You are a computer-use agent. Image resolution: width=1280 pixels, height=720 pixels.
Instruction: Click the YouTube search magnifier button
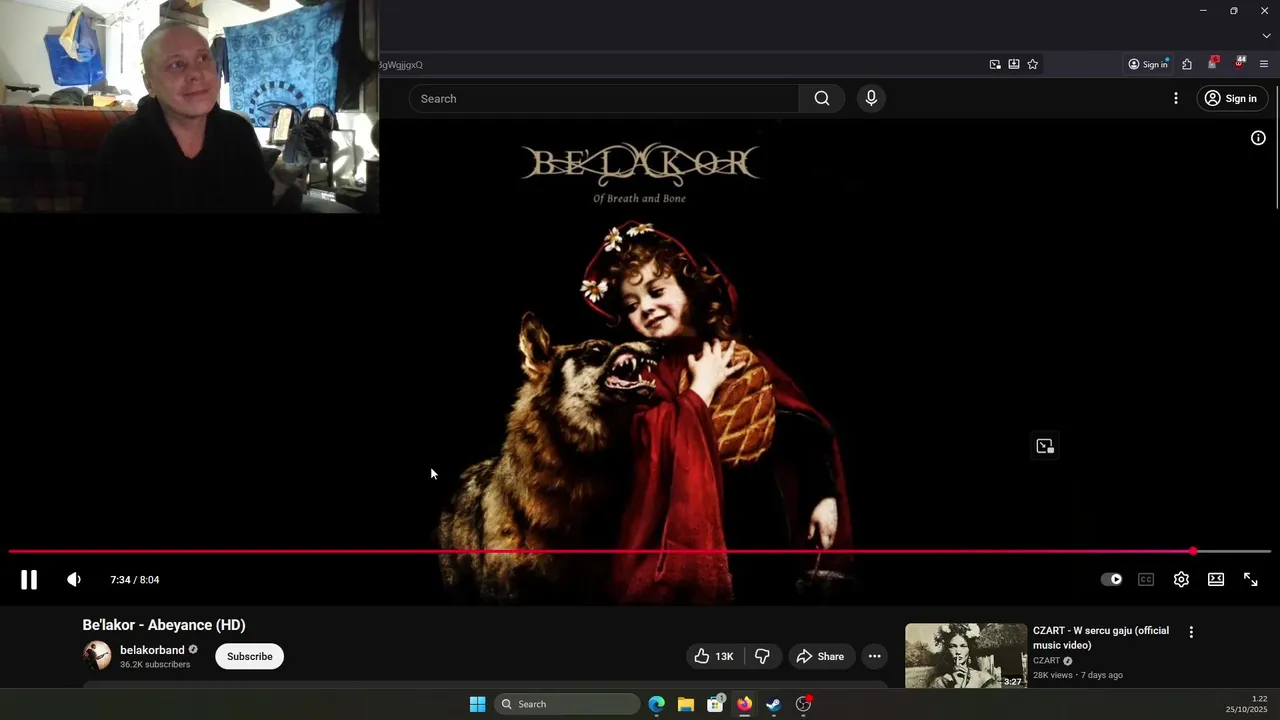point(822,99)
